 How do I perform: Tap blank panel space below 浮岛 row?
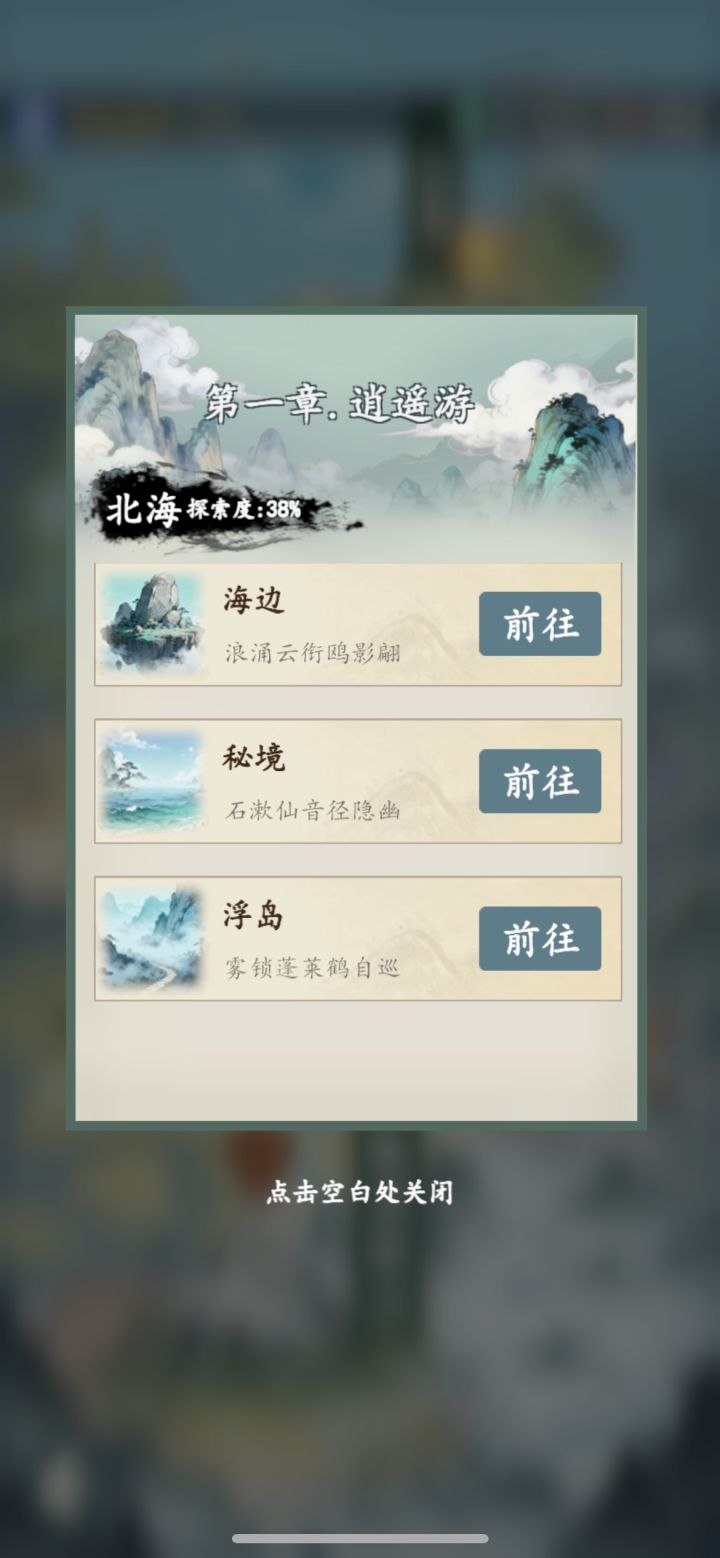point(357,1062)
